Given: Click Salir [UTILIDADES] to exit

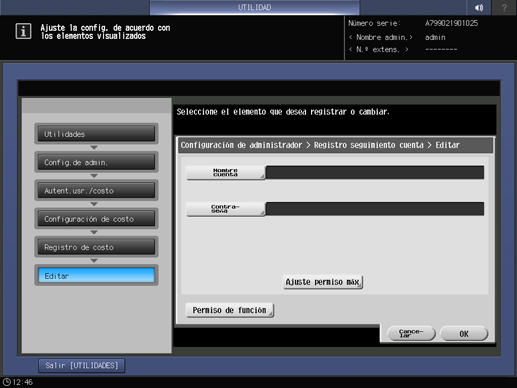Looking at the screenshot, I should [x=82, y=366].
